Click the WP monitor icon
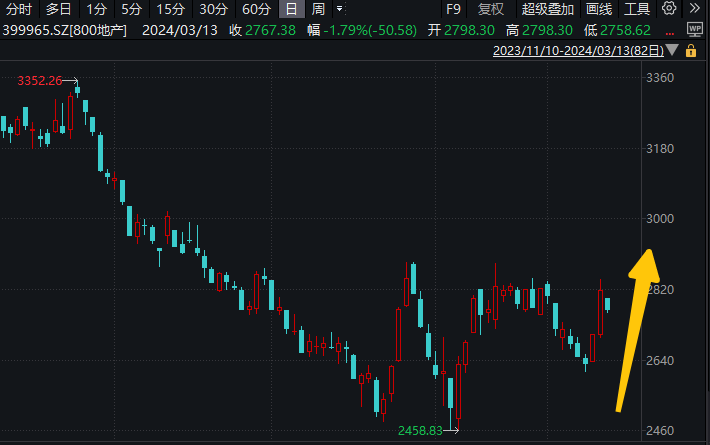Viewport: 710px width, 445px height. (x=695, y=30)
